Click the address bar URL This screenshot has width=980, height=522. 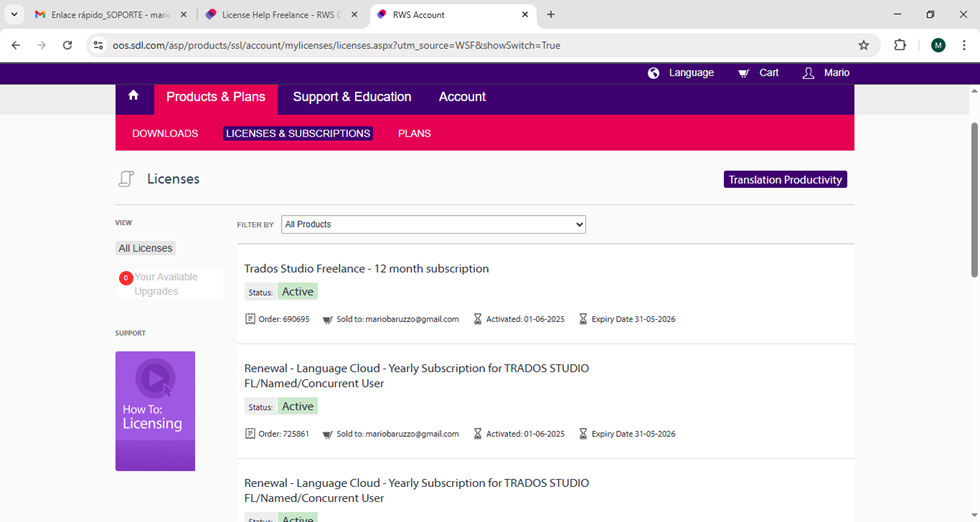pos(336,45)
